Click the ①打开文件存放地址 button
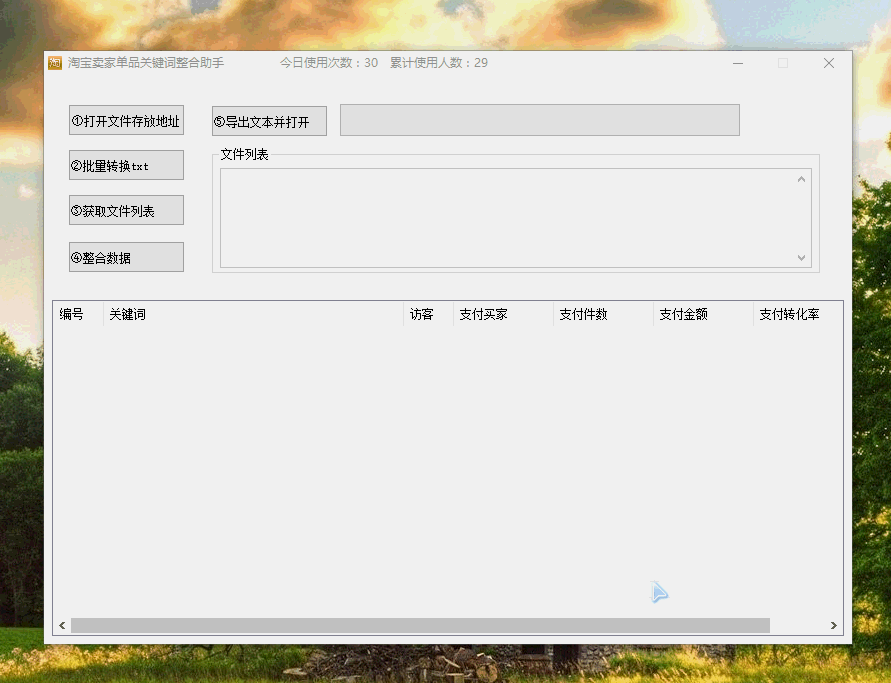 pyautogui.click(x=126, y=121)
